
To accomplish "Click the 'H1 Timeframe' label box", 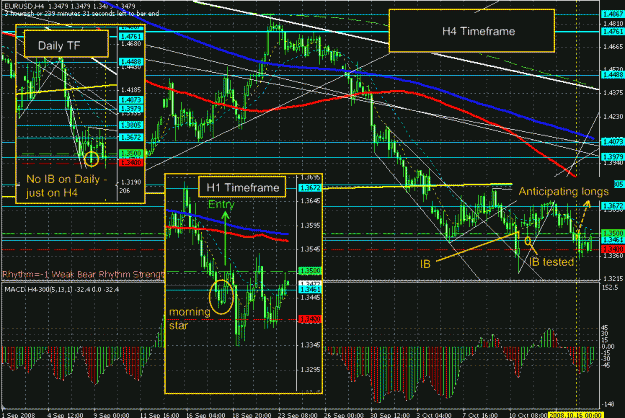I will [x=242, y=187].
